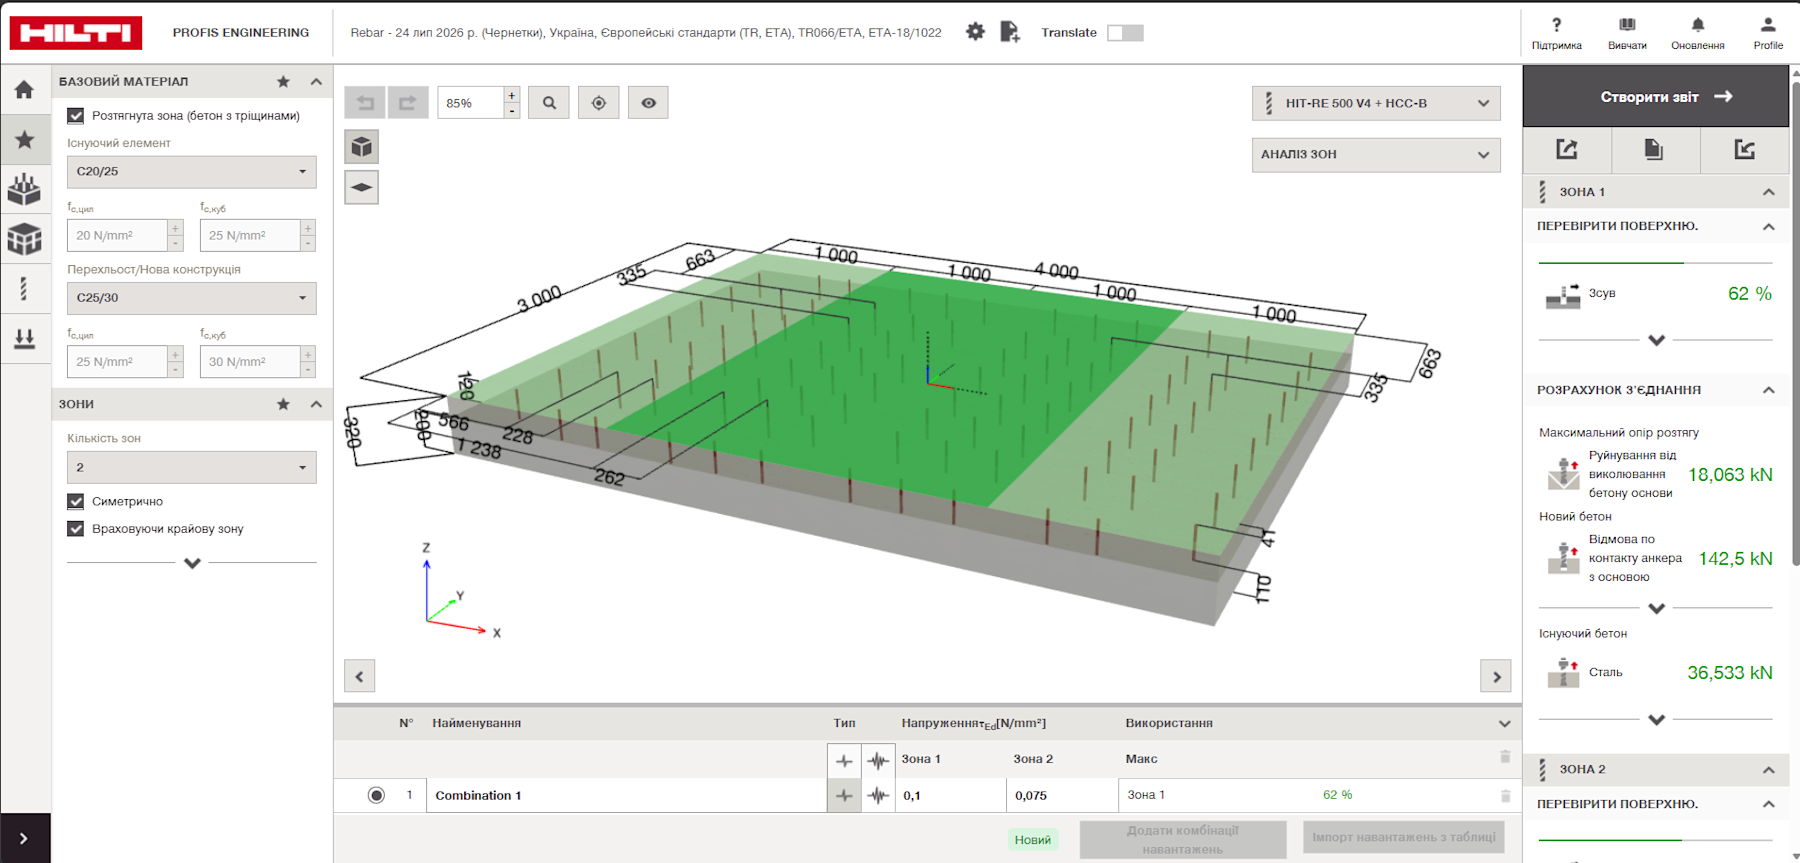The height and width of the screenshot is (863, 1800).
Task: Open the settings gear icon in the header
Action: (x=975, y=32)
